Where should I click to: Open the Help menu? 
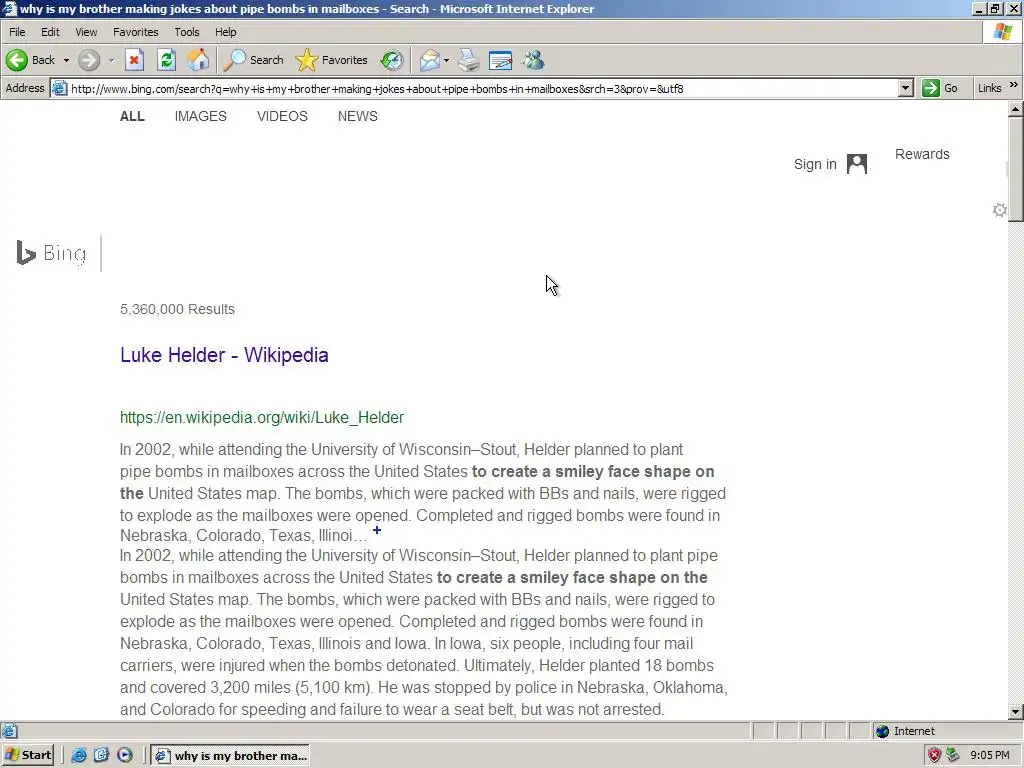(x=225, y=32)
